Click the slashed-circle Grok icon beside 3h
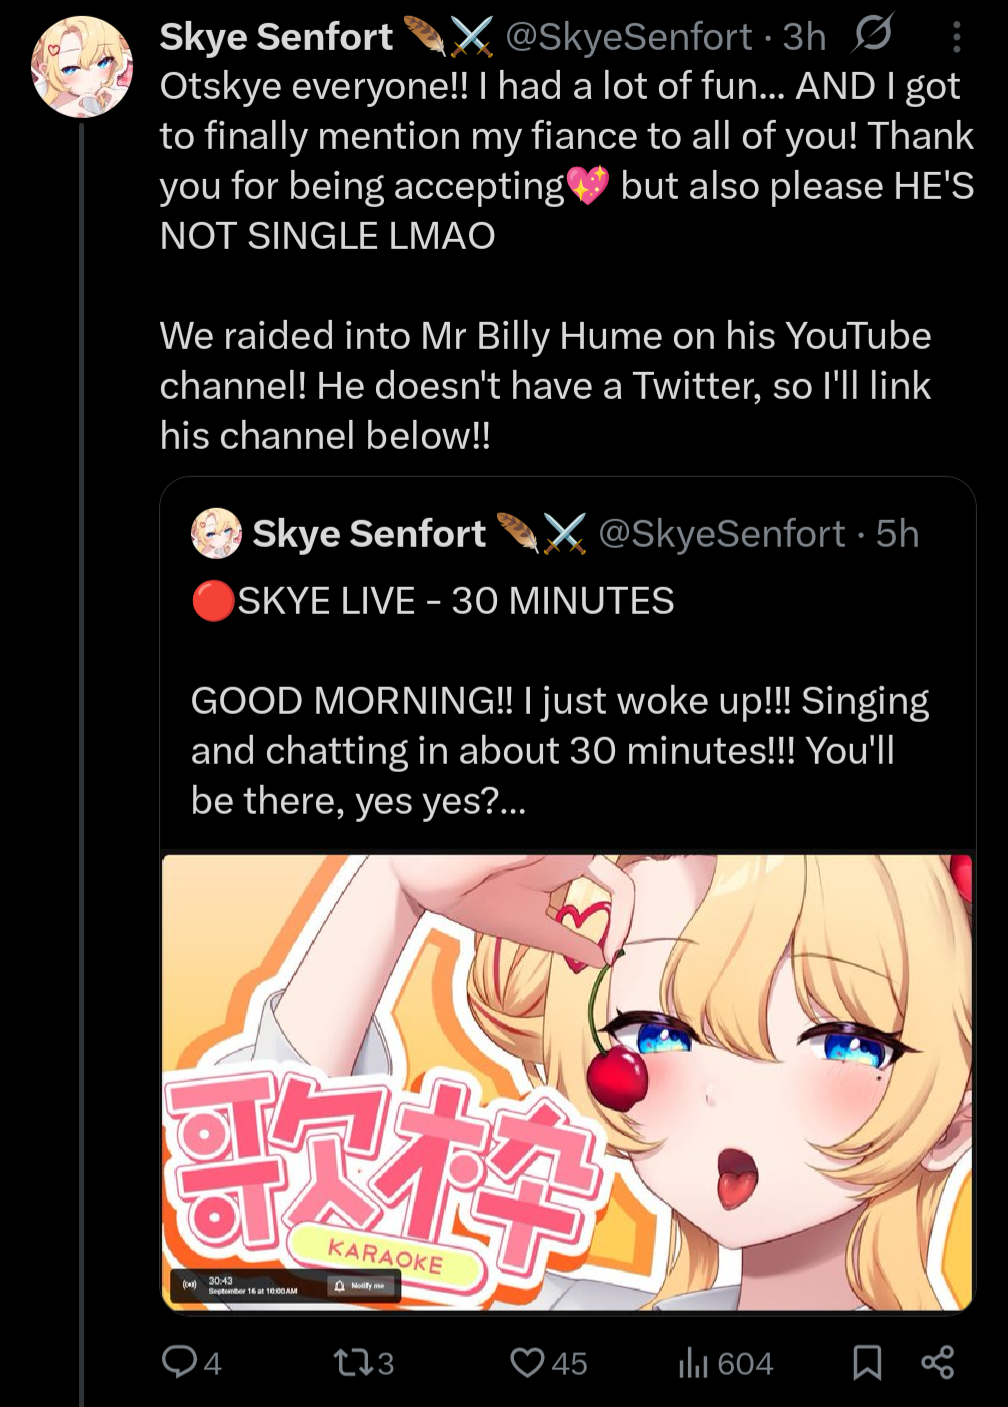 coord(873,36)
